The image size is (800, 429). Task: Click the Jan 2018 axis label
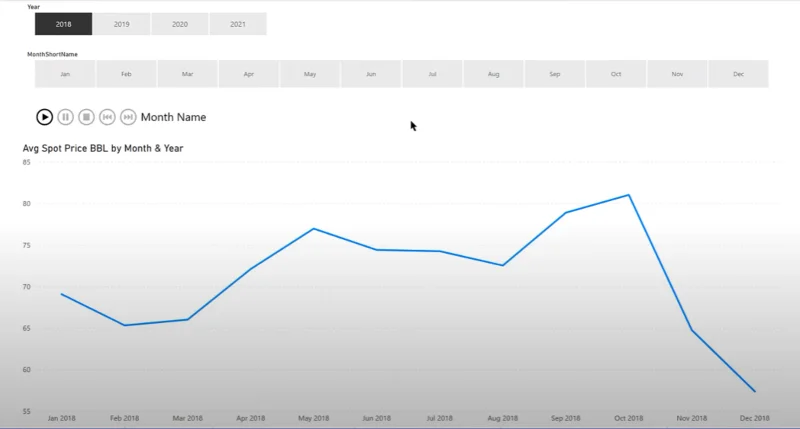(x=61, y=418)
